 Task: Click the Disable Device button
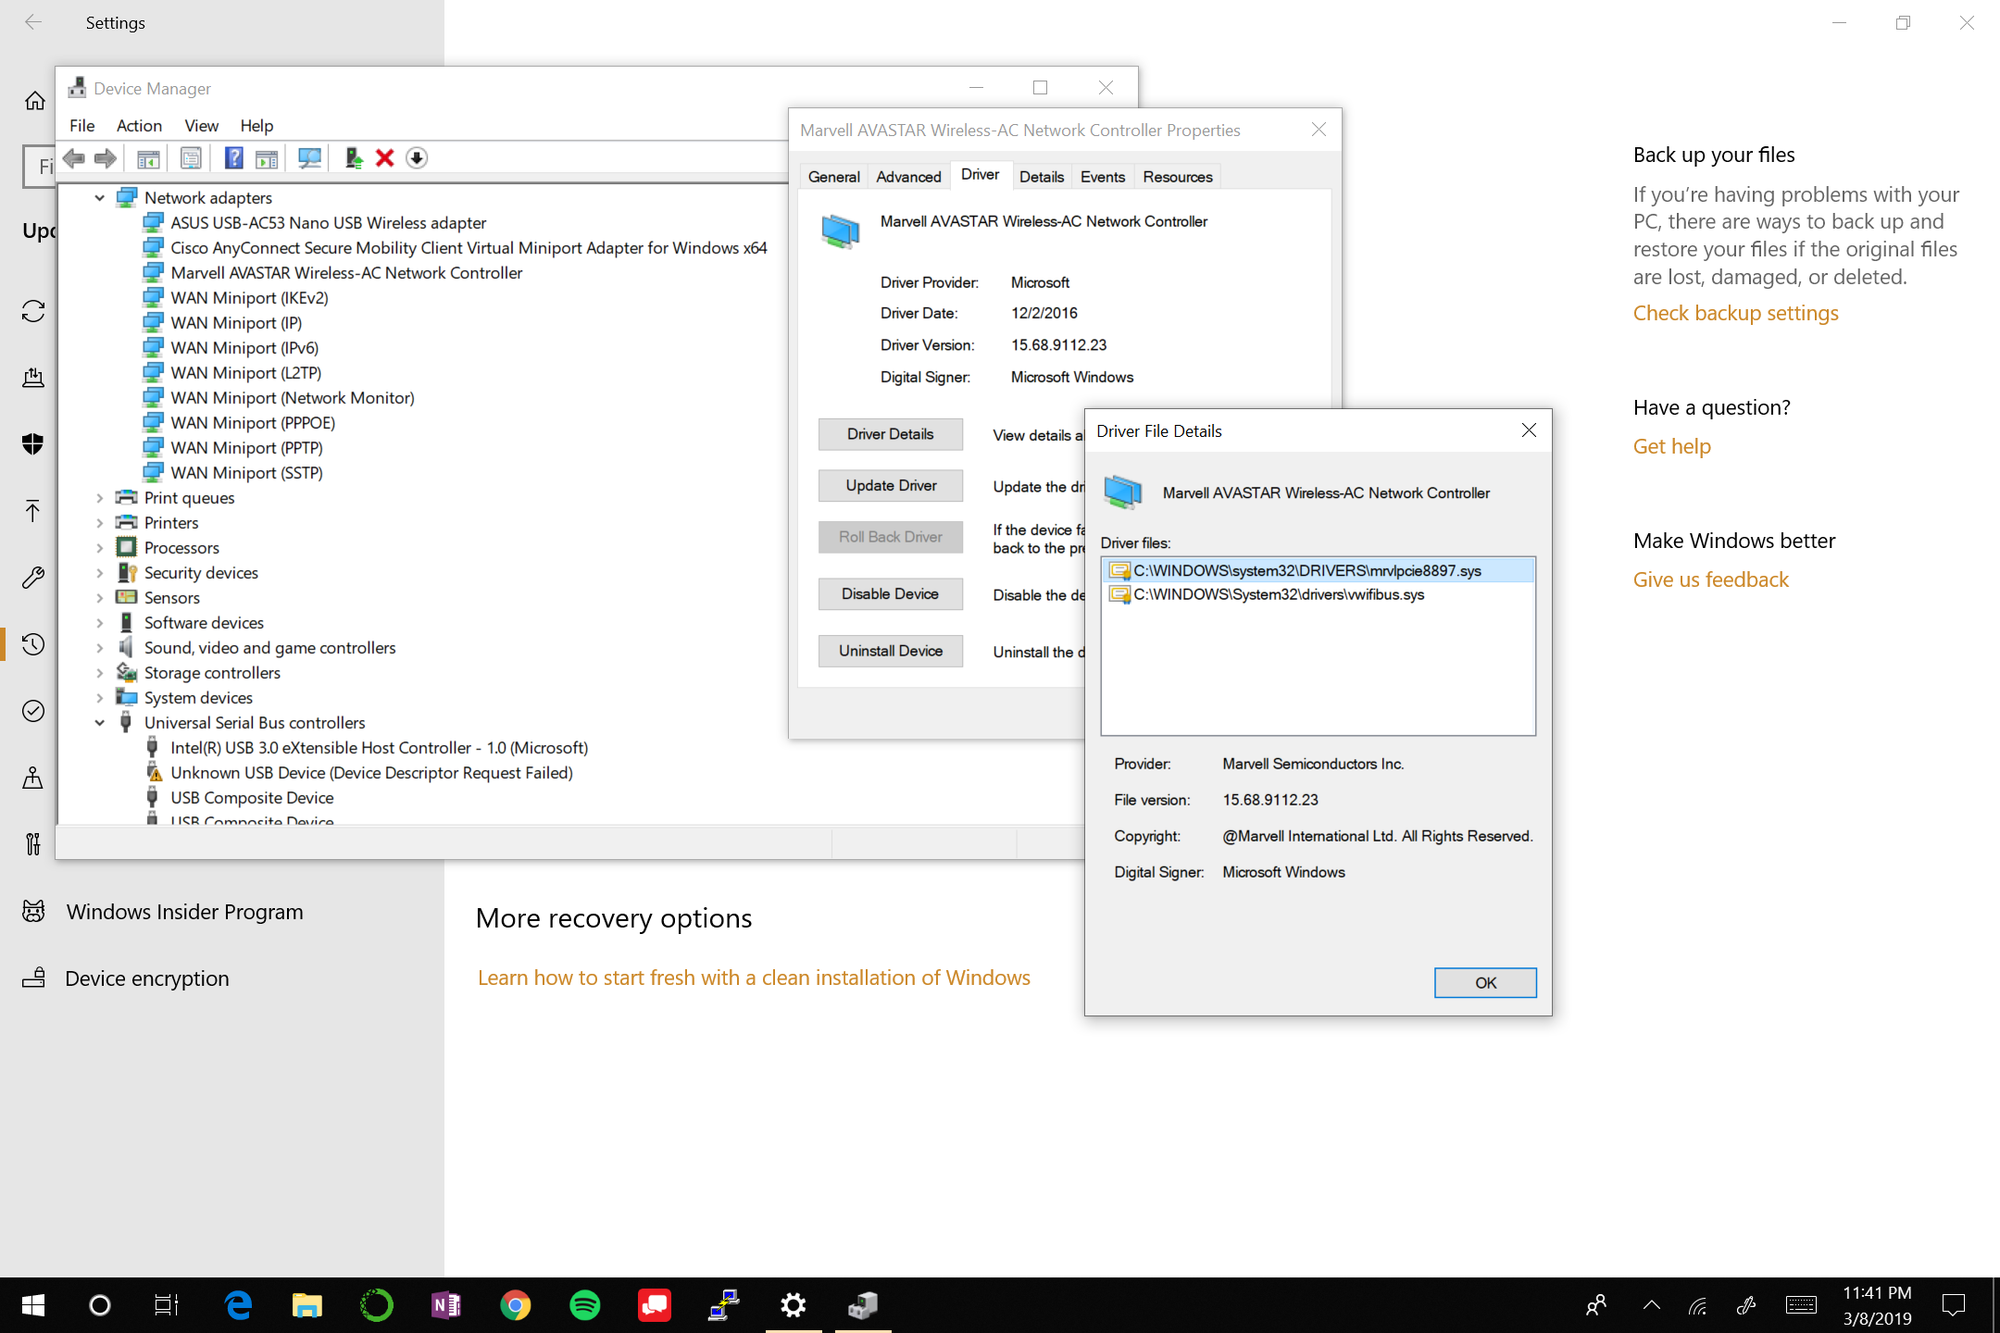[x=890, y=594]
